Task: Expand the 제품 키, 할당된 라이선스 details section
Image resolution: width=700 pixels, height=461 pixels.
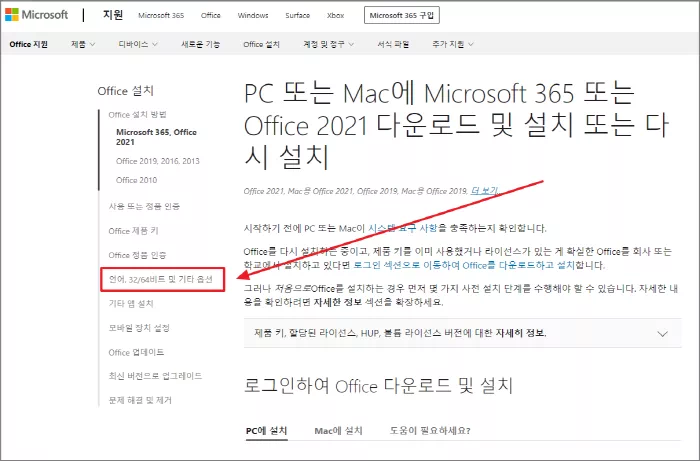Action: 462,333
